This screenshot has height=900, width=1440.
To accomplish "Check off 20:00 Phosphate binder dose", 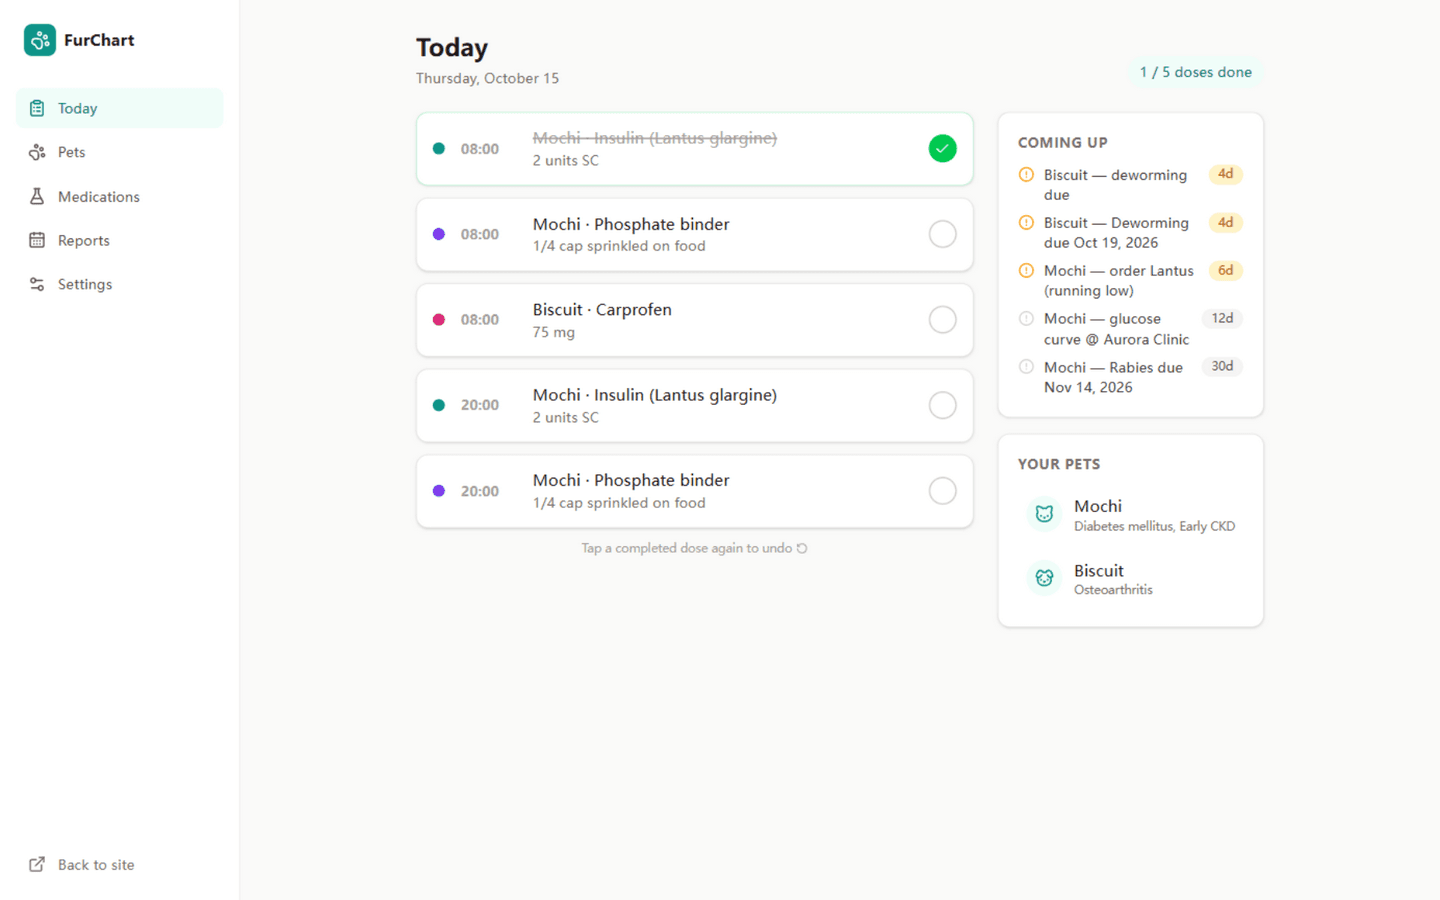I will pyautogui.click(x=942, y=491).
